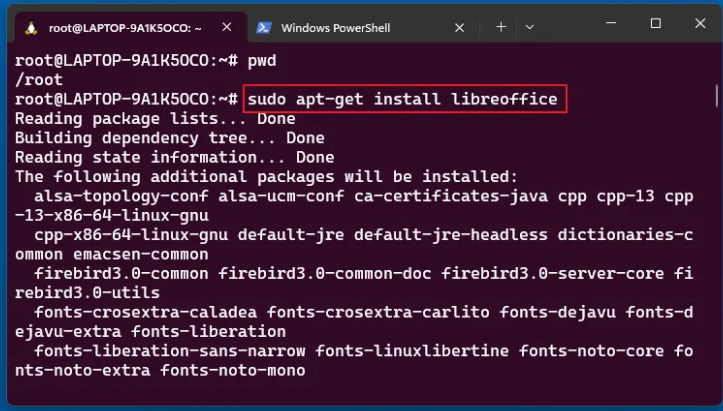Click the 'fonts-noto-mono' package name
Image resolution: width=723 pixels, height=411 pixels.
coord(233,370)
